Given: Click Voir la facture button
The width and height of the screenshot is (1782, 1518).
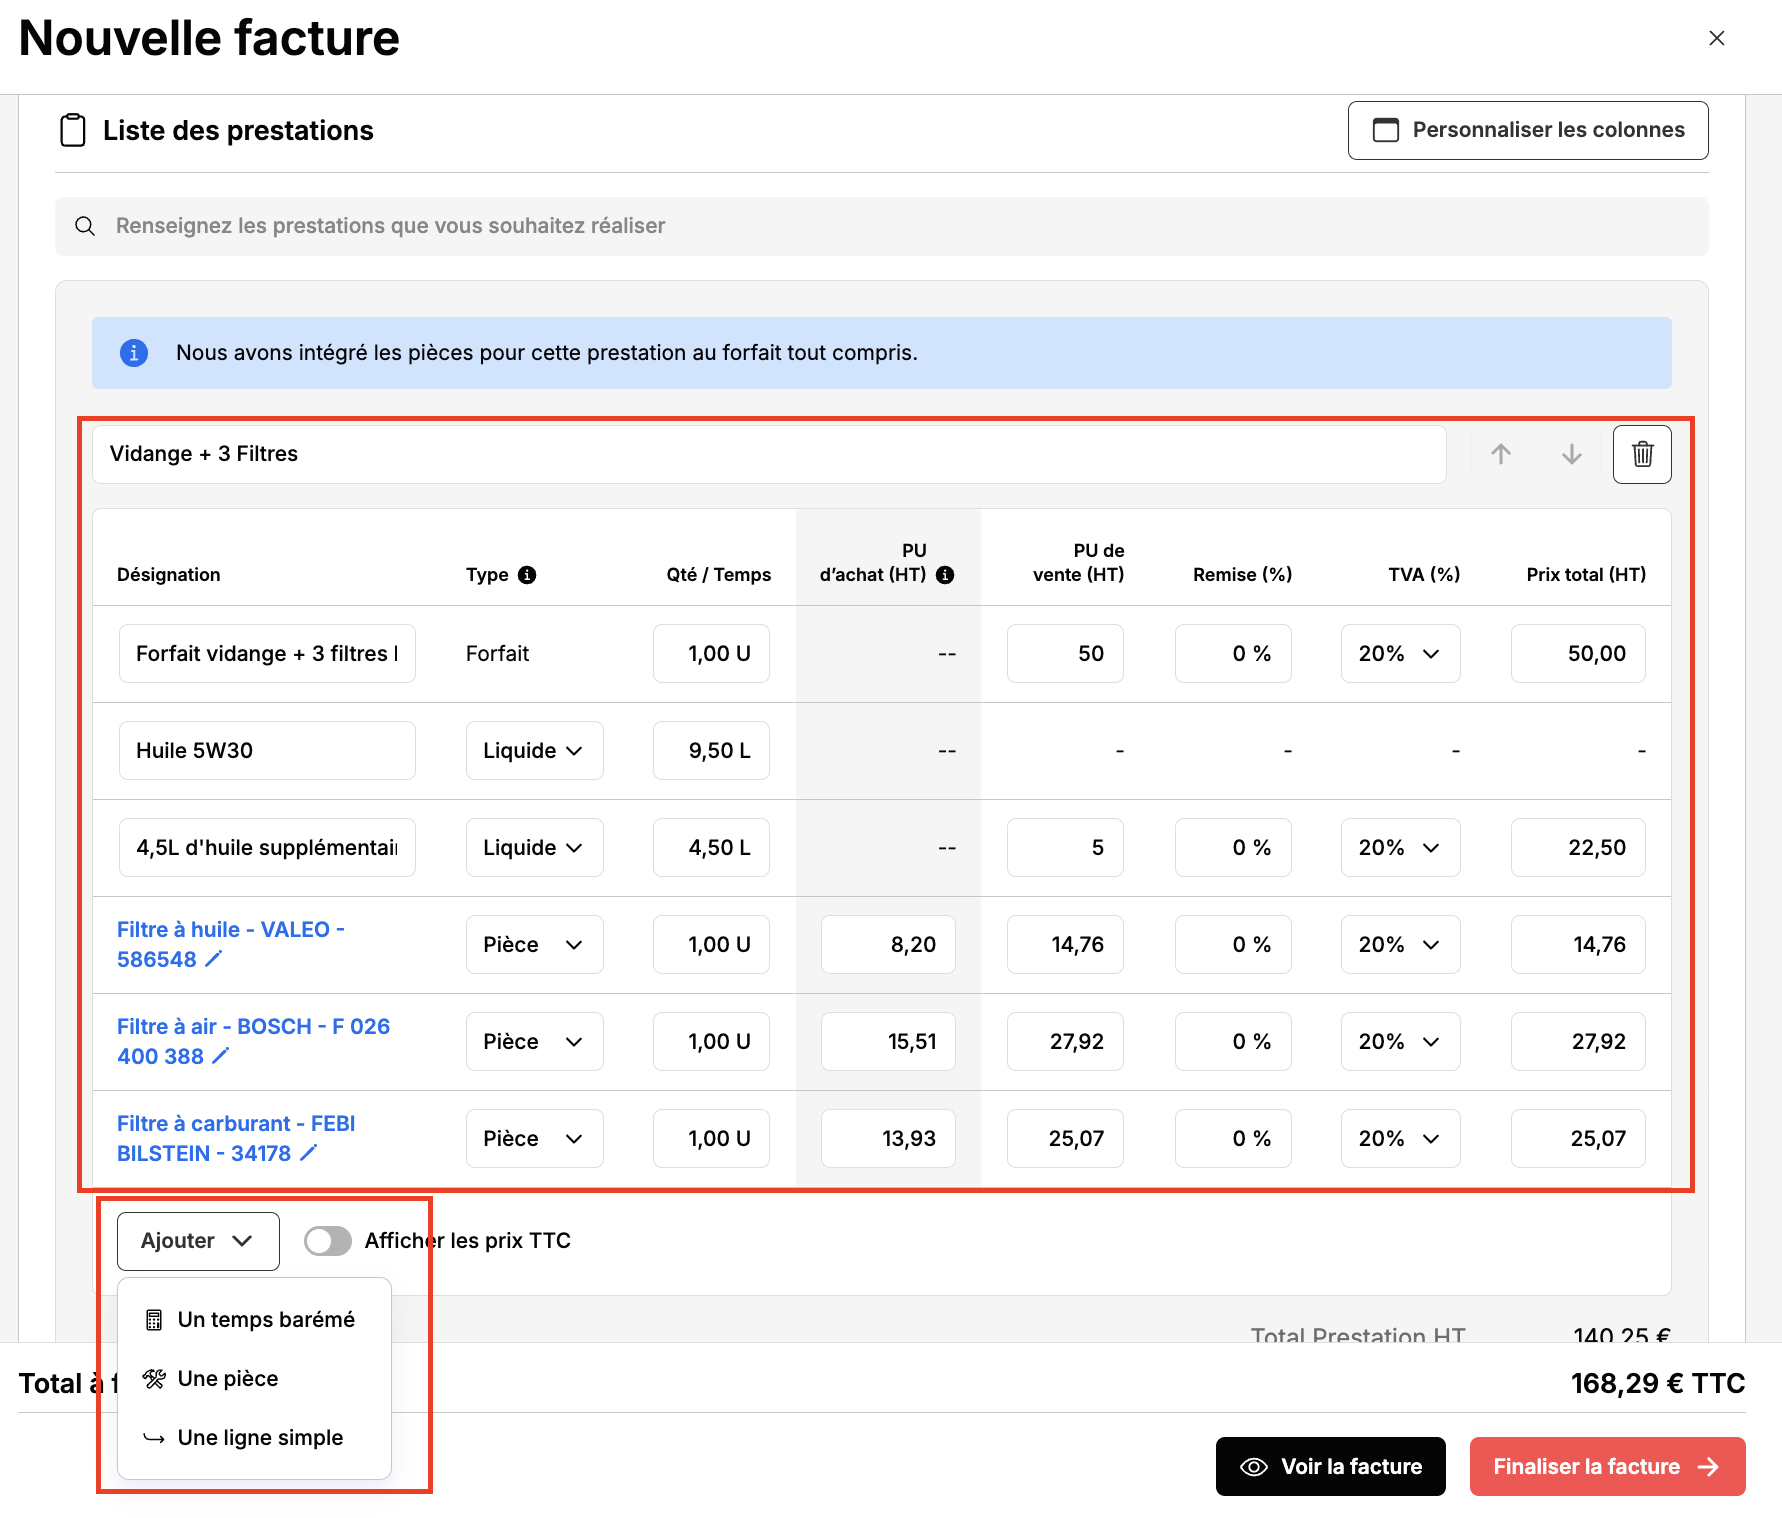Looking at the screenshot, I should (x=1330, y=1467).
